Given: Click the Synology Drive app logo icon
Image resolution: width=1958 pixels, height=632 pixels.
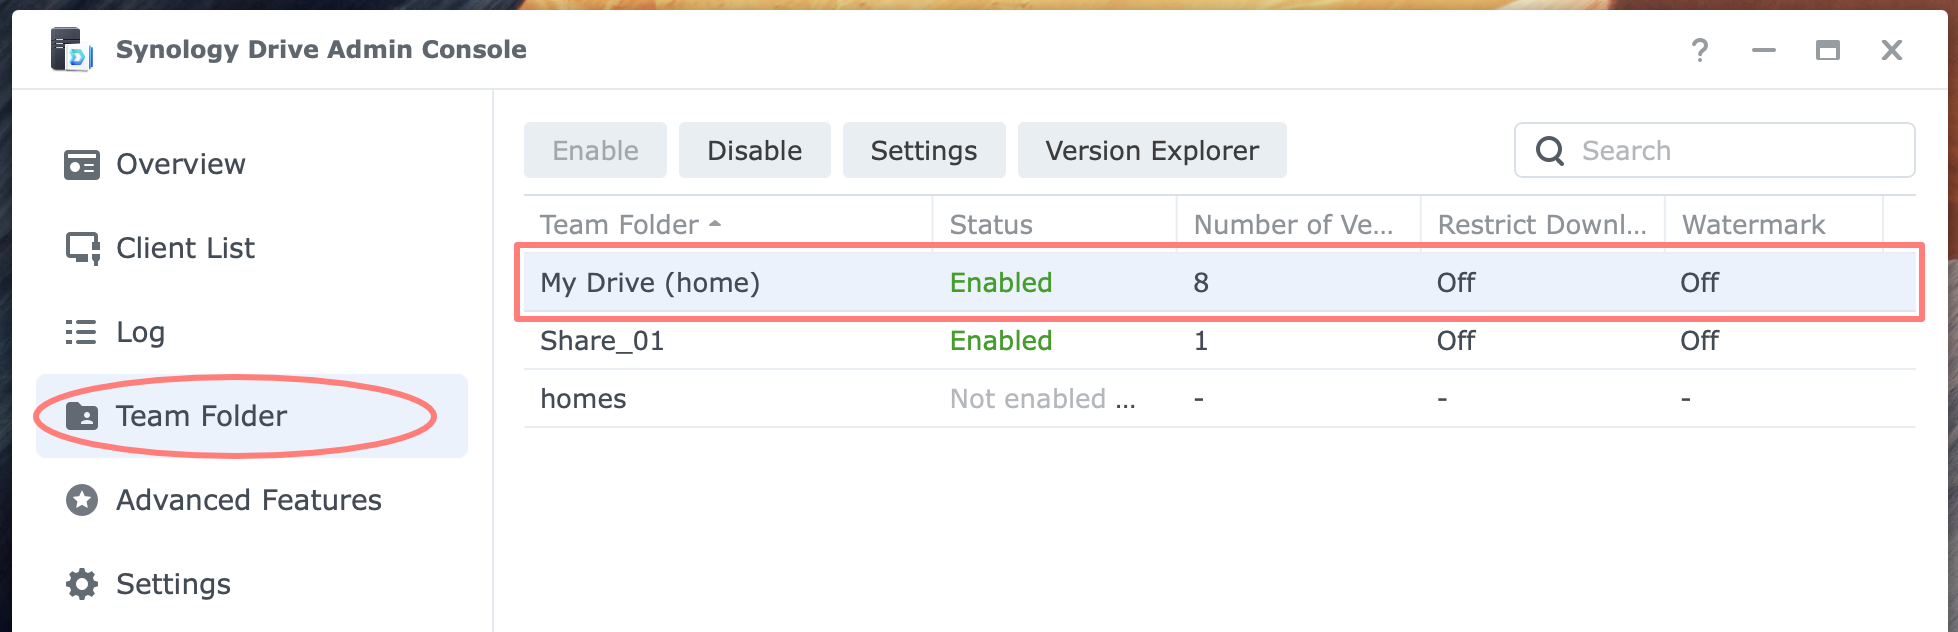Looking at the screenshot, I should (72, 50).
